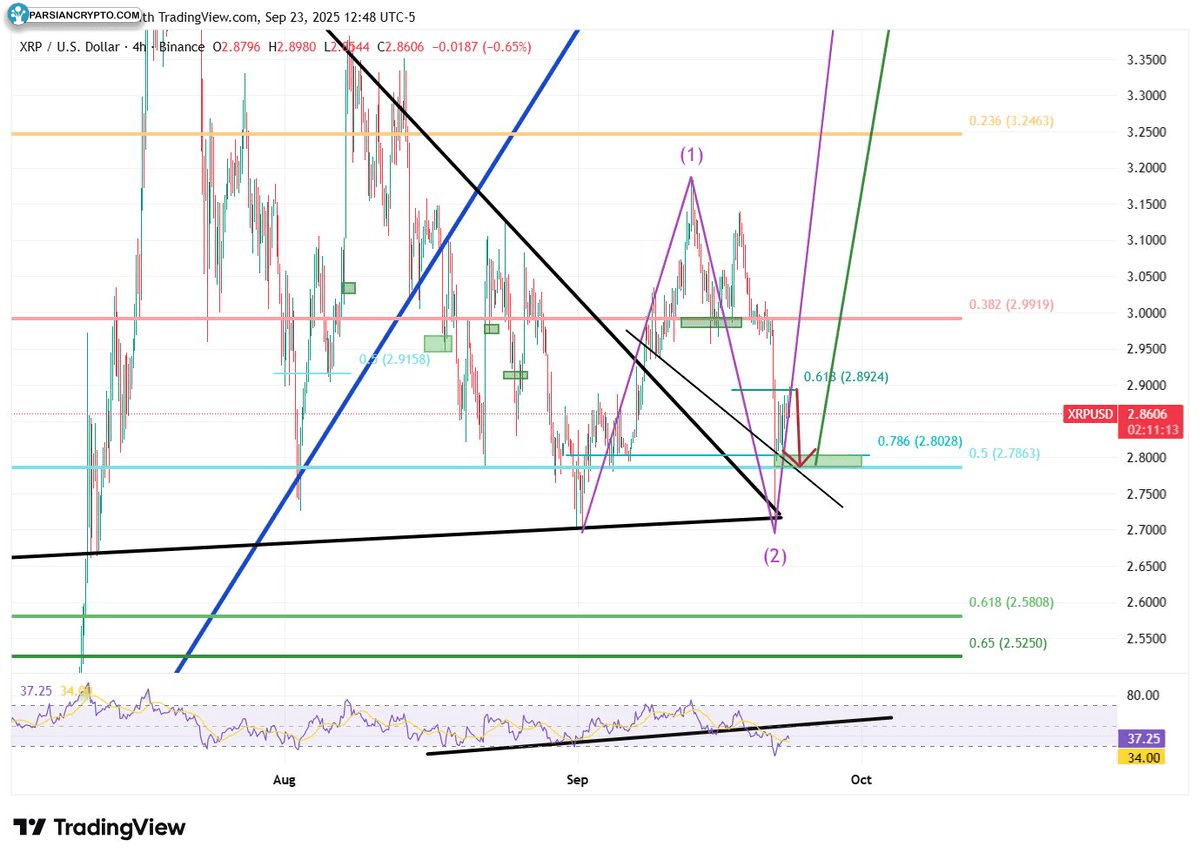
Task: Select the XRPUSD price tag on the axis
Action: click(1088, 412)
